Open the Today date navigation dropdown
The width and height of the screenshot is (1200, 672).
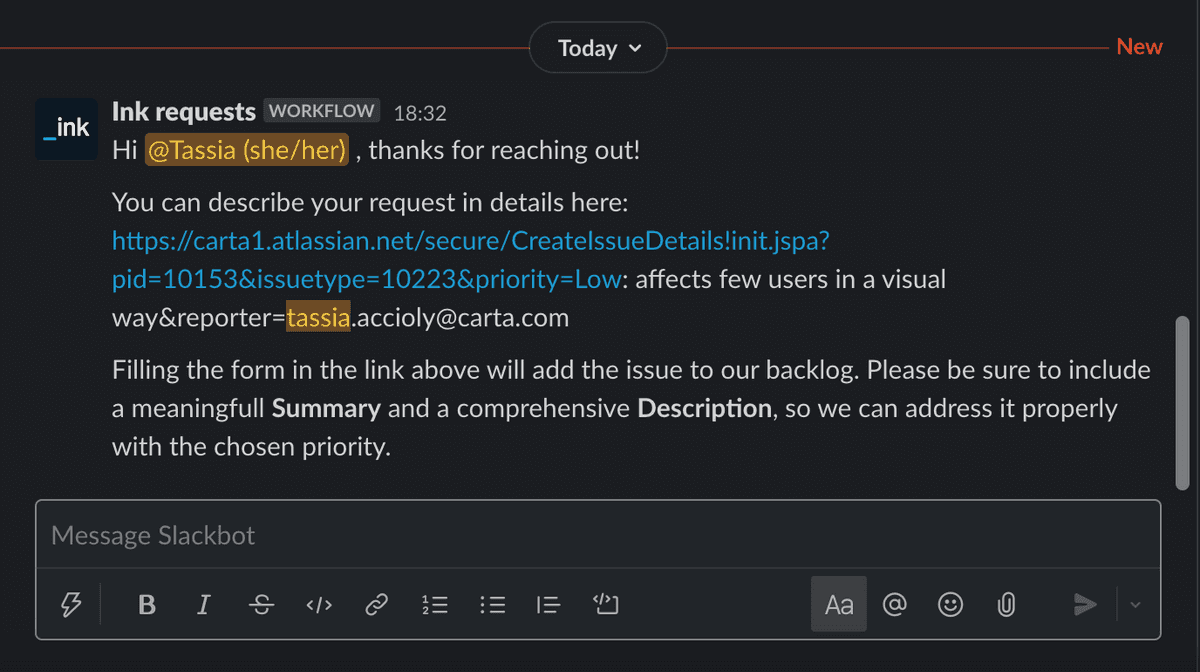597,47
